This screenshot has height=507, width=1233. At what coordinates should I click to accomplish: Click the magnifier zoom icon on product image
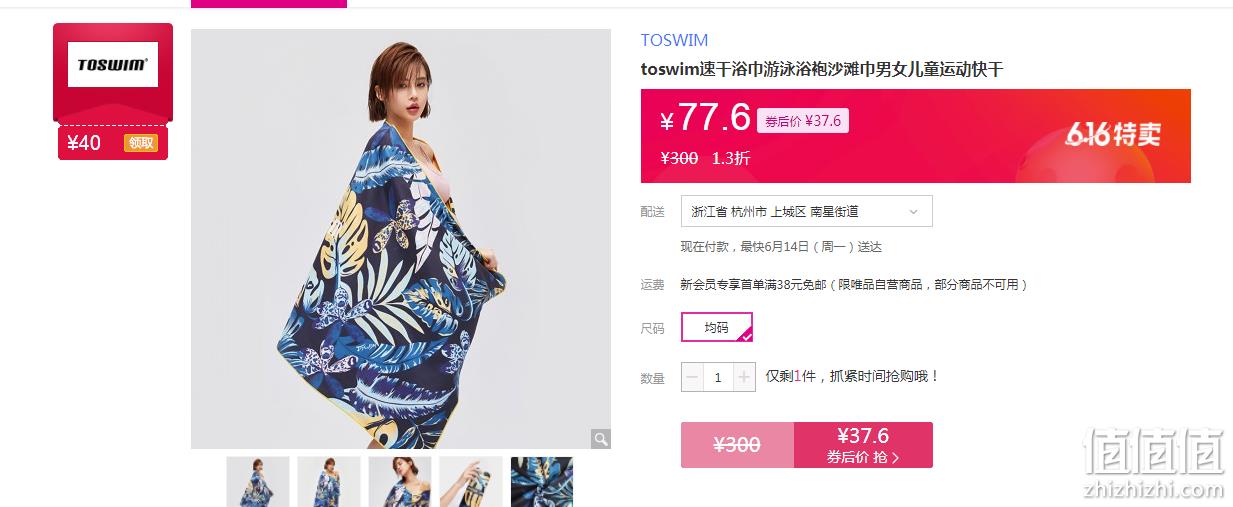tap(600, 438)
